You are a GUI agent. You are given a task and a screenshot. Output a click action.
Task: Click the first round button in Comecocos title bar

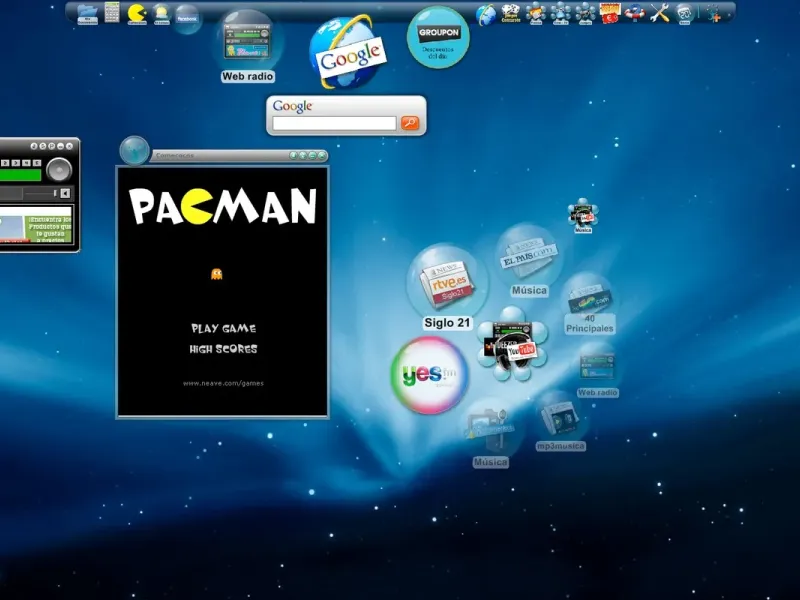point(294,155)
